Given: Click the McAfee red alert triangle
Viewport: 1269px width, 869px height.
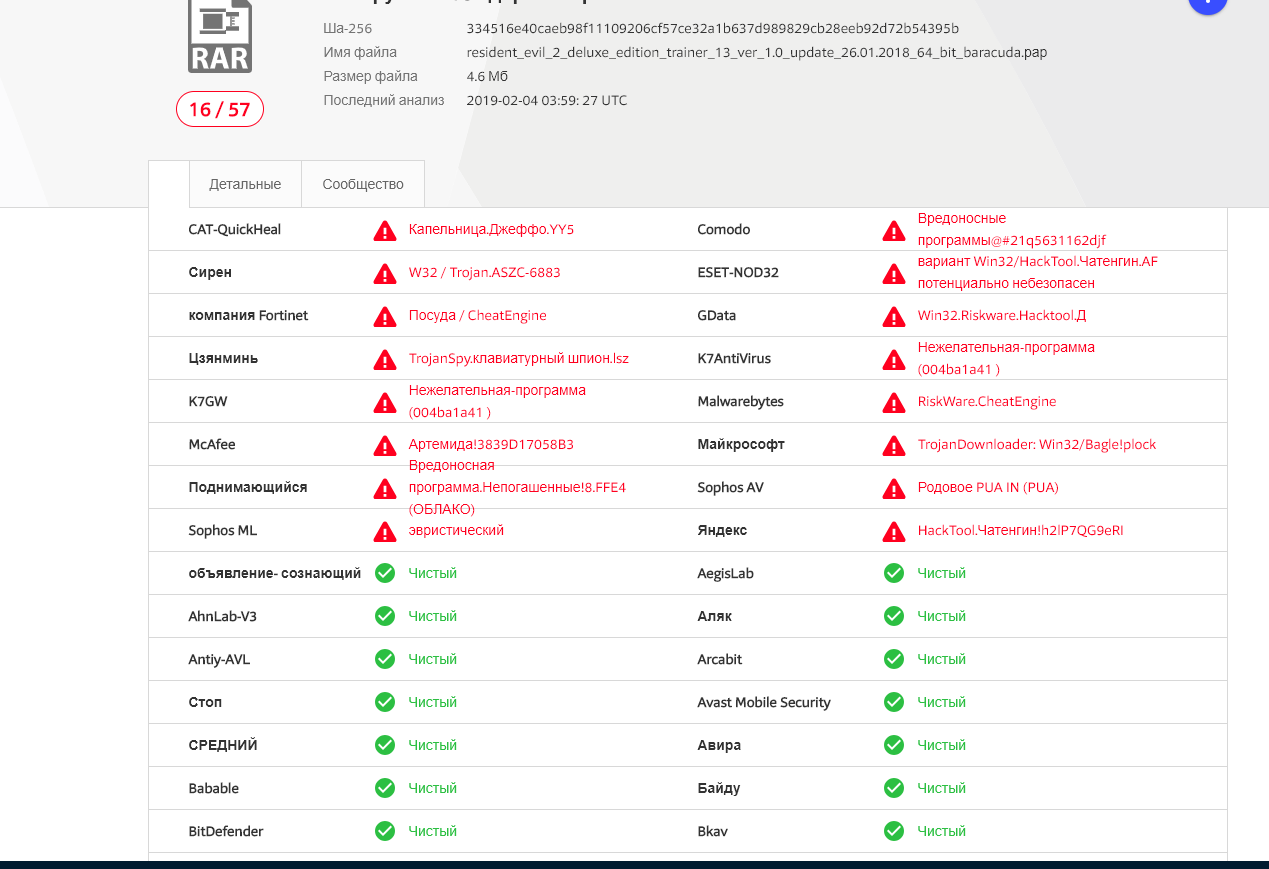Looking at the screenshot, I should (384, 446).
